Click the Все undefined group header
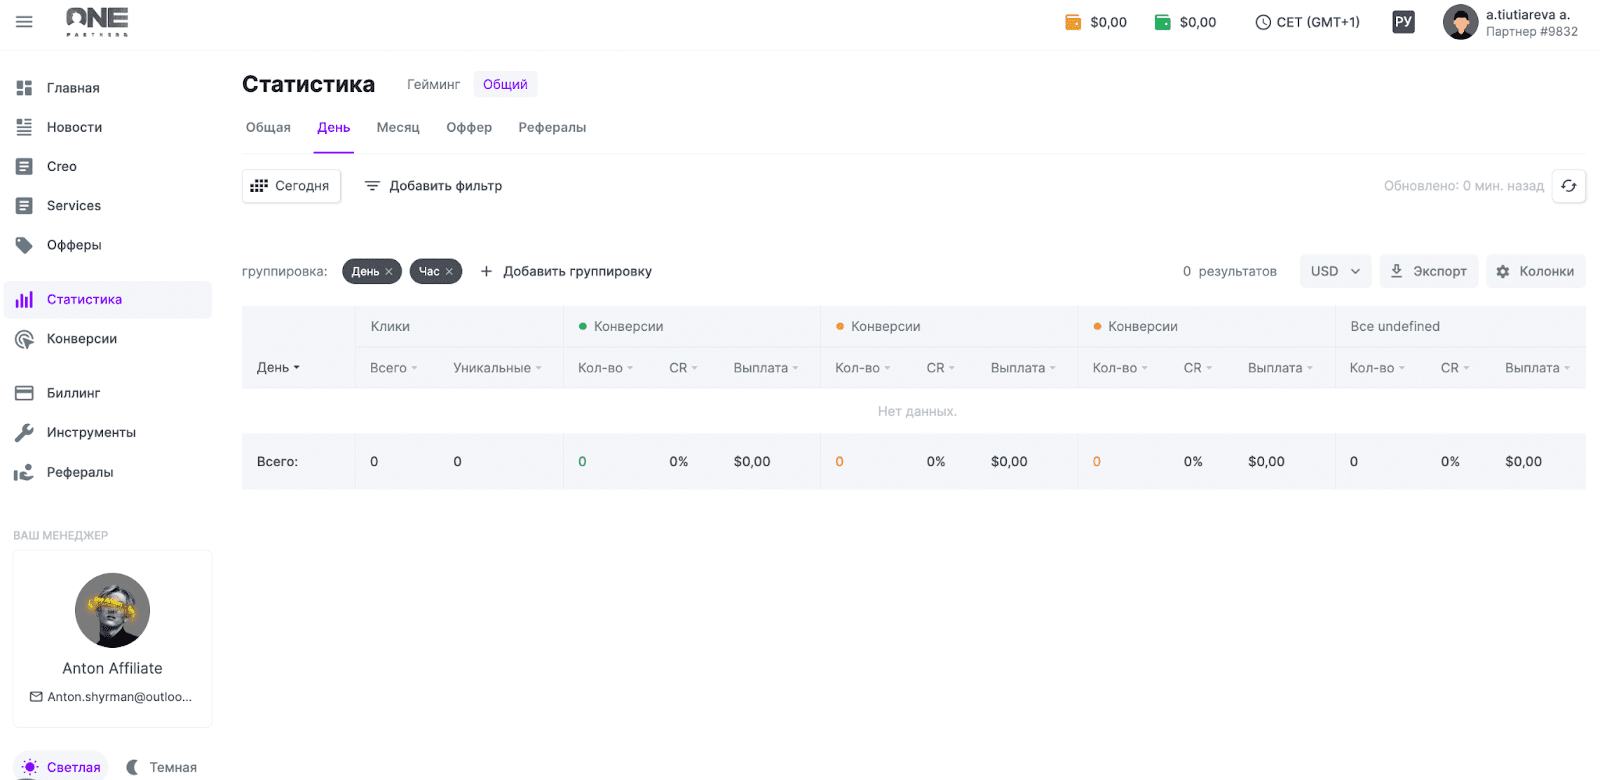 click(x=1395, y=326)
